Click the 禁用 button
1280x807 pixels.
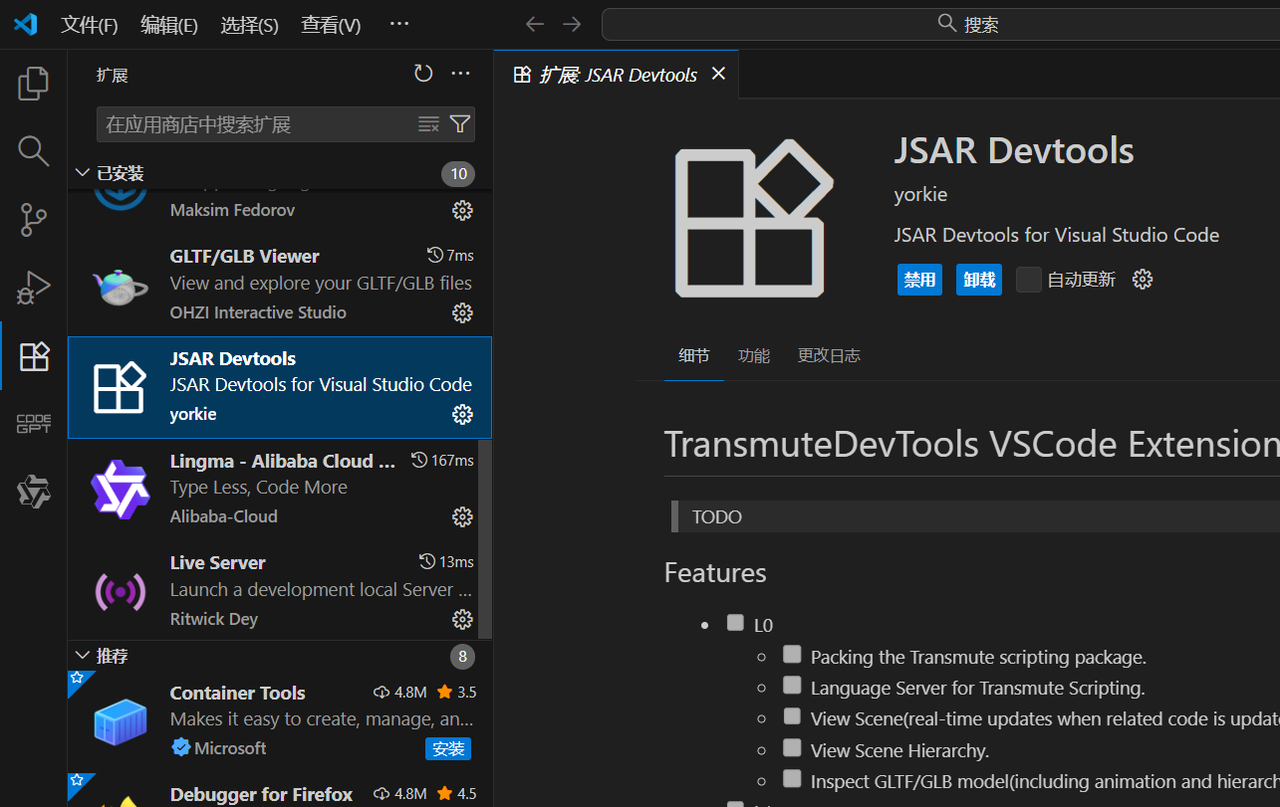[920, 280]
